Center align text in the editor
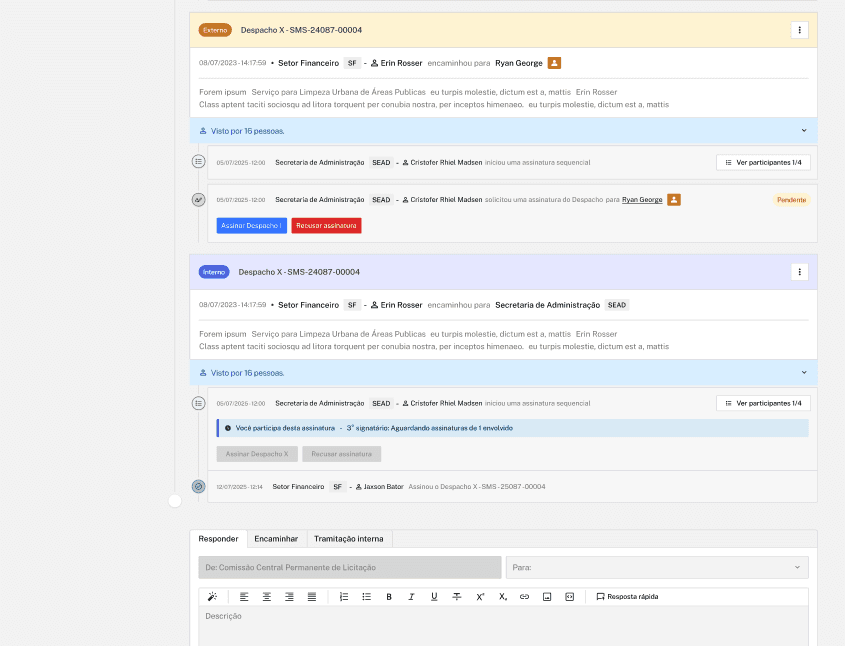Image resolution: width=845 pixels, height=646 pixels. [267, 596]
